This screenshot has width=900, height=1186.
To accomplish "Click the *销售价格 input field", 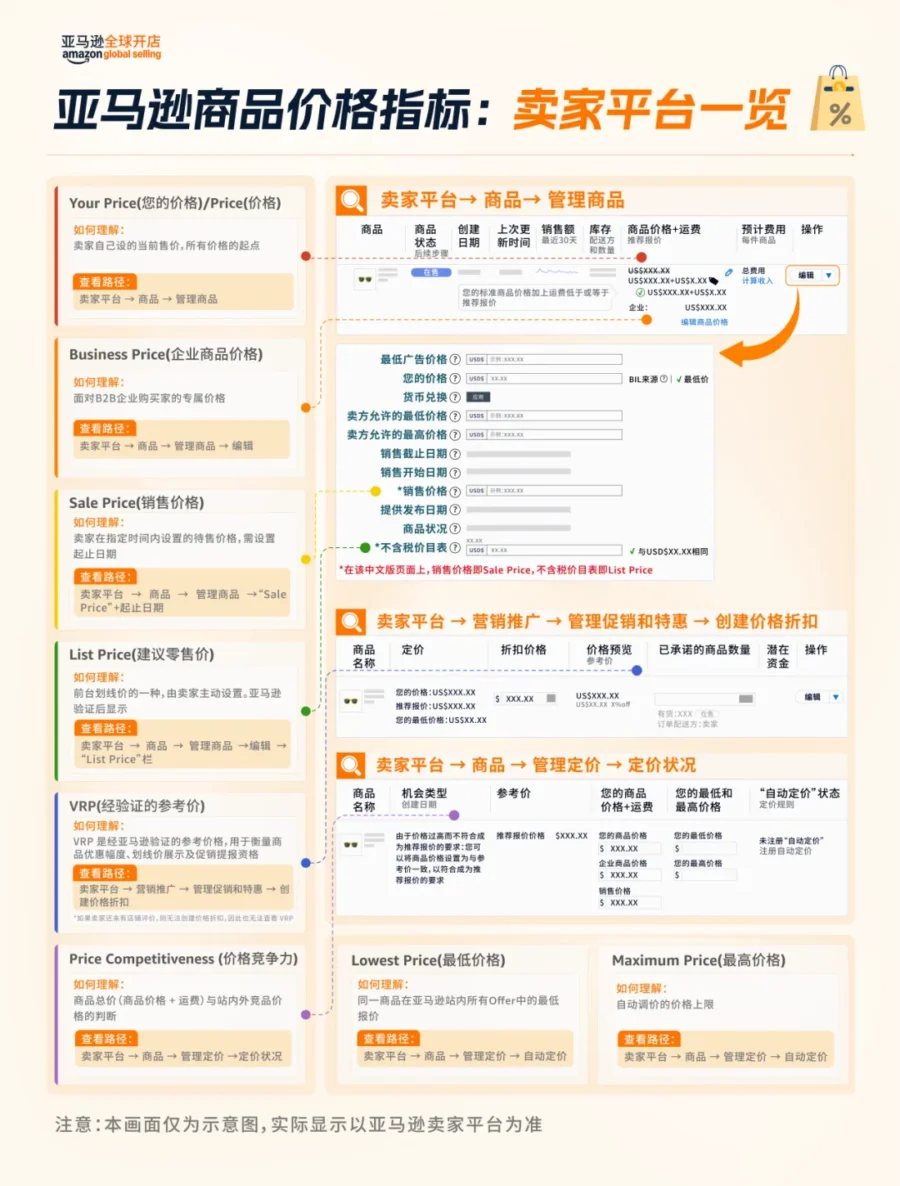I will [545, 491].
